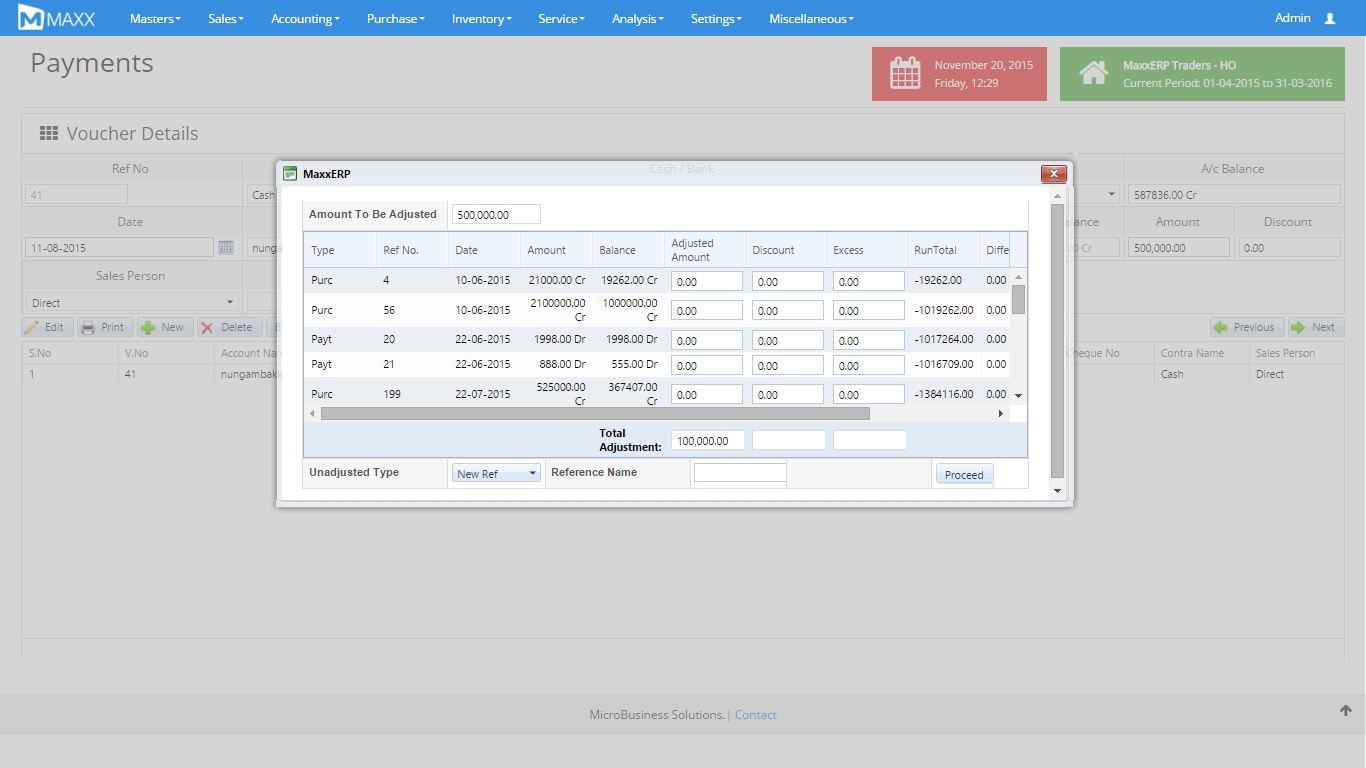Screen dimensions: 1366x768
Task: Follow the Contact link in footer
Action: click(755, 715)
